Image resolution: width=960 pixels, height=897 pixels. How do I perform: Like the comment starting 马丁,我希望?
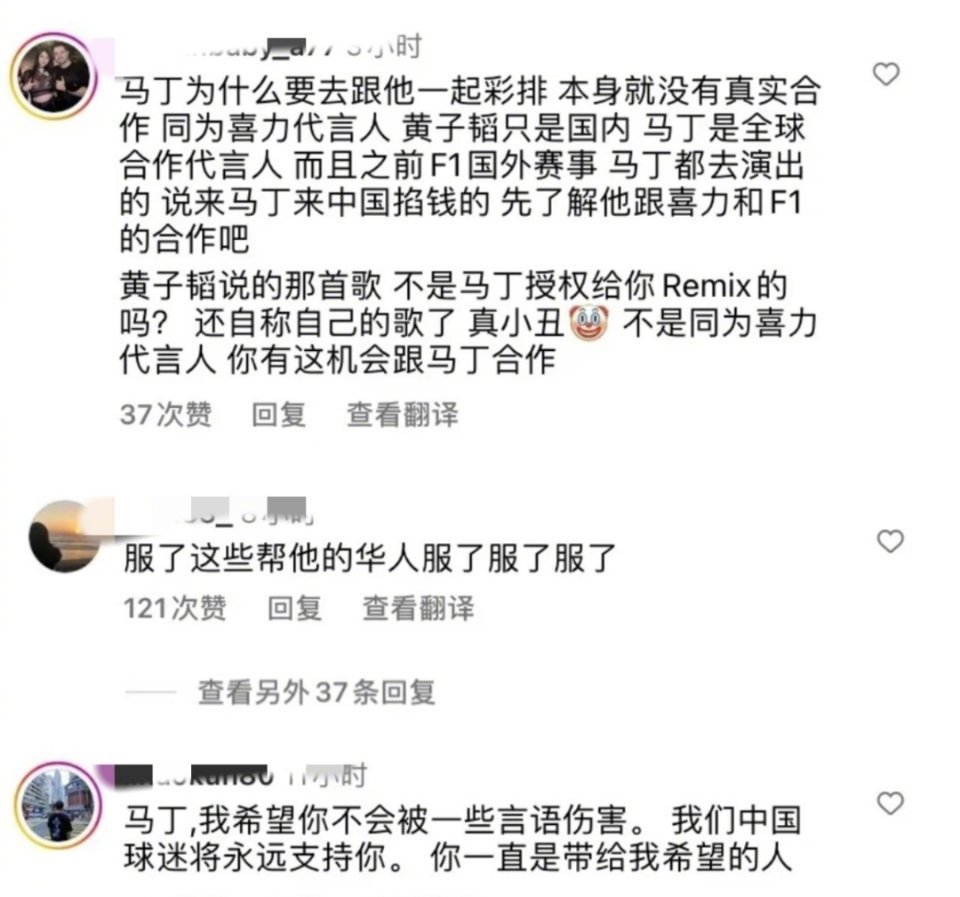pyautogui.click(x=890, y=803)
